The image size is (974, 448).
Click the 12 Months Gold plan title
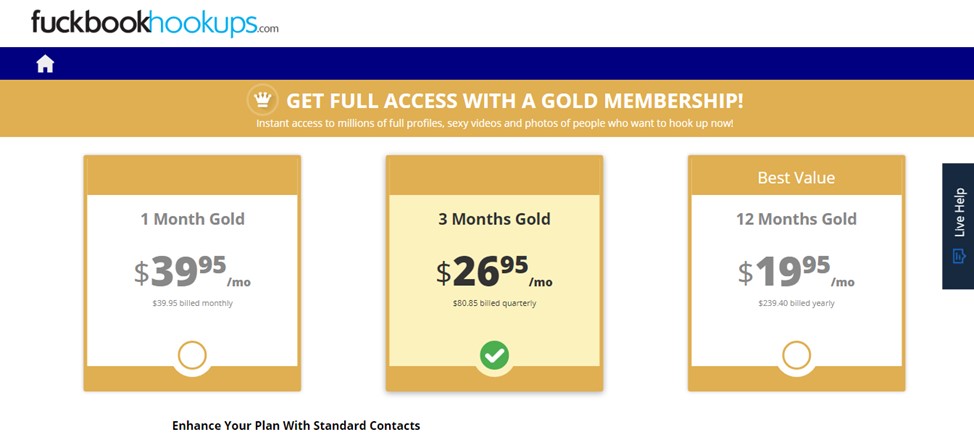[x=796, y=219]
